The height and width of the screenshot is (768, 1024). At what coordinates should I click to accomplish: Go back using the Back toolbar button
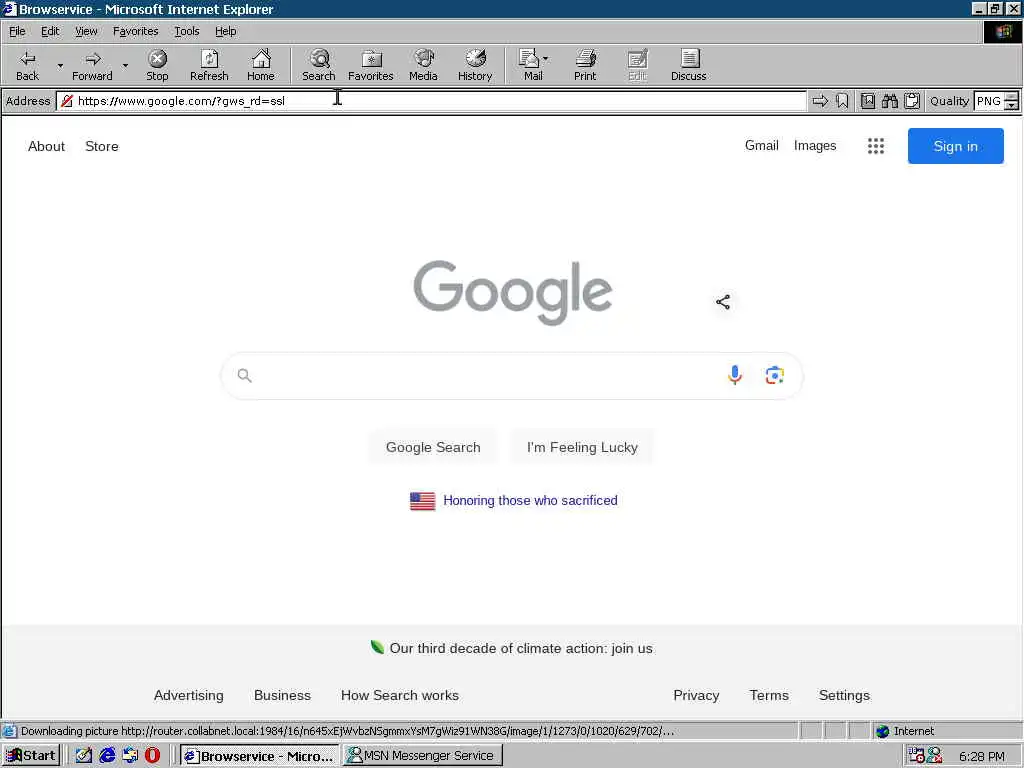click(27, 65)
